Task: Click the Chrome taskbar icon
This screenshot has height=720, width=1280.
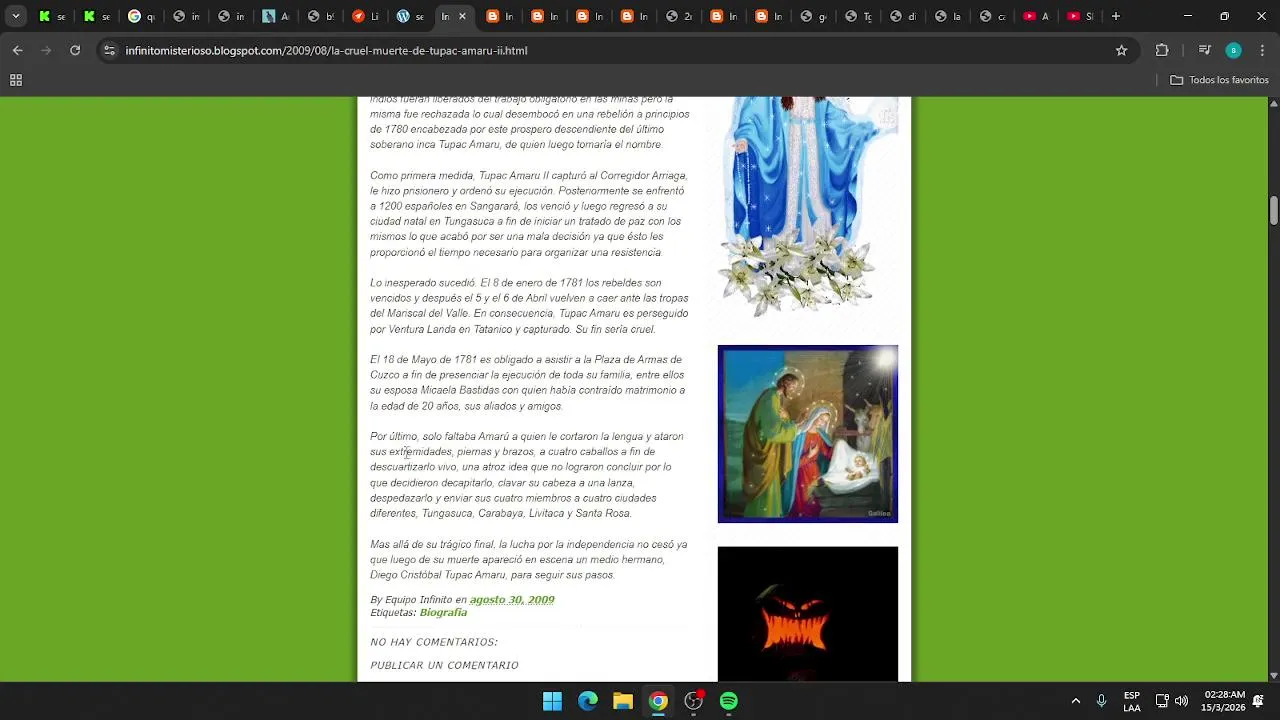Action: click(x=658, y=701)
